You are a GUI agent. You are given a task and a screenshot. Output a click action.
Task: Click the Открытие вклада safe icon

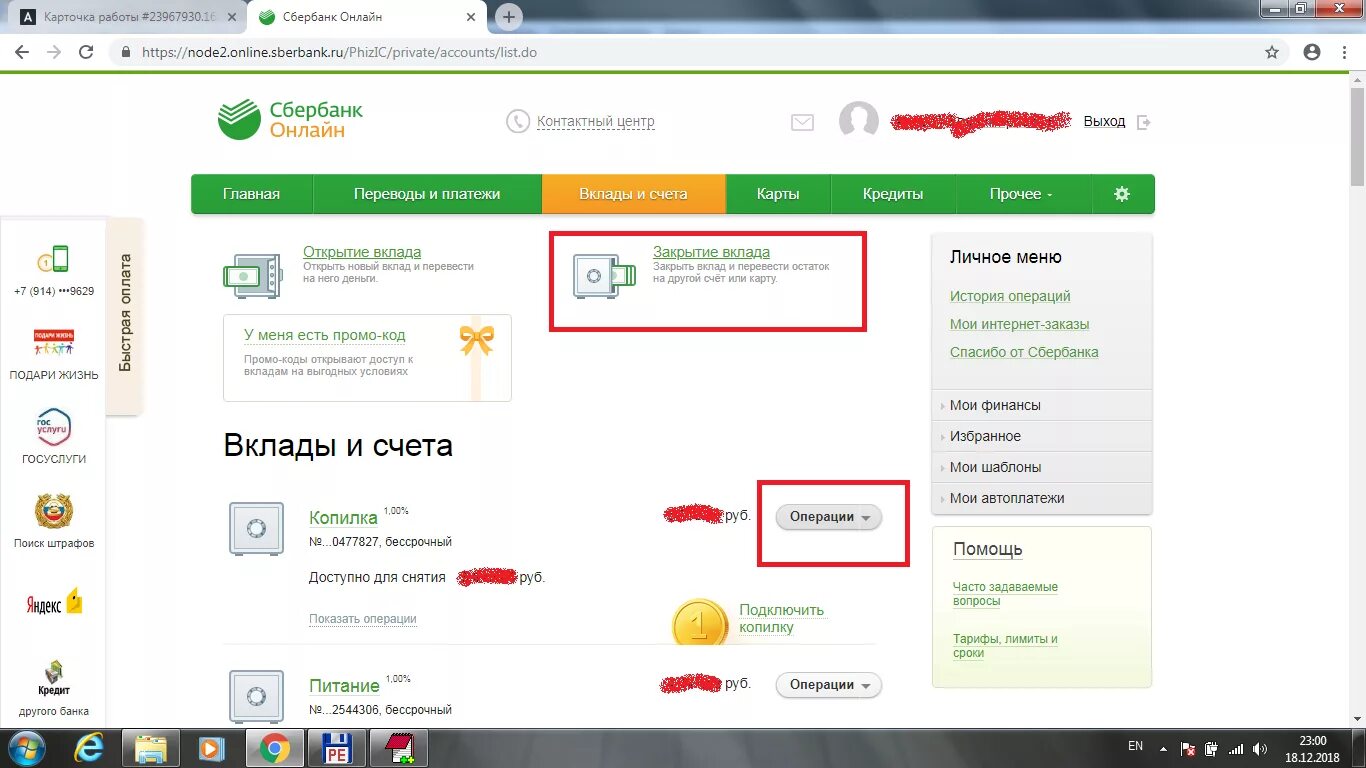tap(253, 274)
